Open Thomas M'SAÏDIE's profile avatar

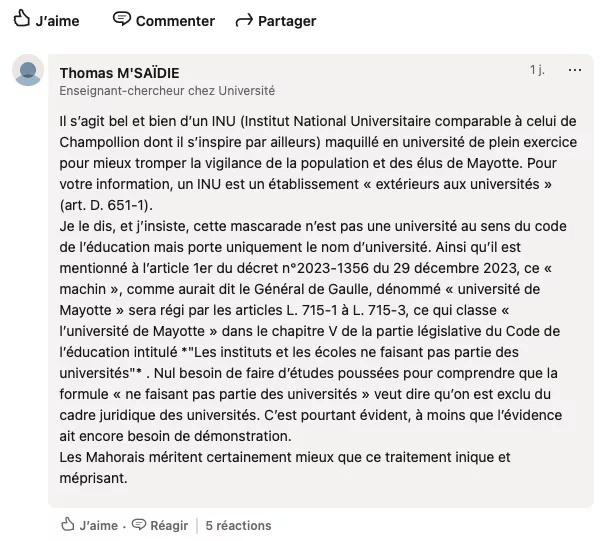coord(30,73)
